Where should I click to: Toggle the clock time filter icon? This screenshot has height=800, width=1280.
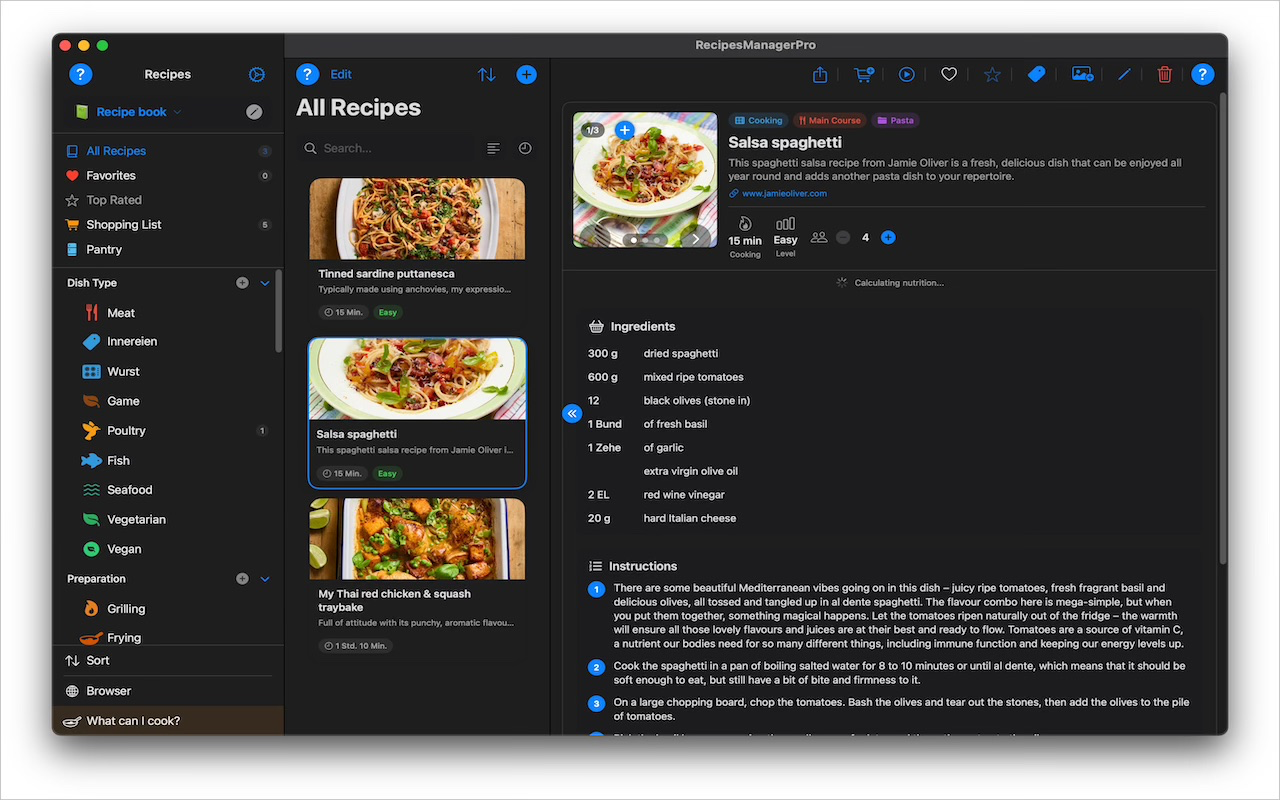pos(525,148)
